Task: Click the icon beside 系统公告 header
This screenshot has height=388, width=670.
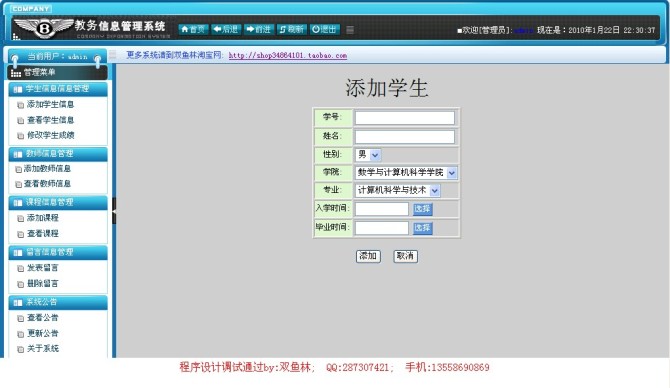Action: [x=18, y=303]
